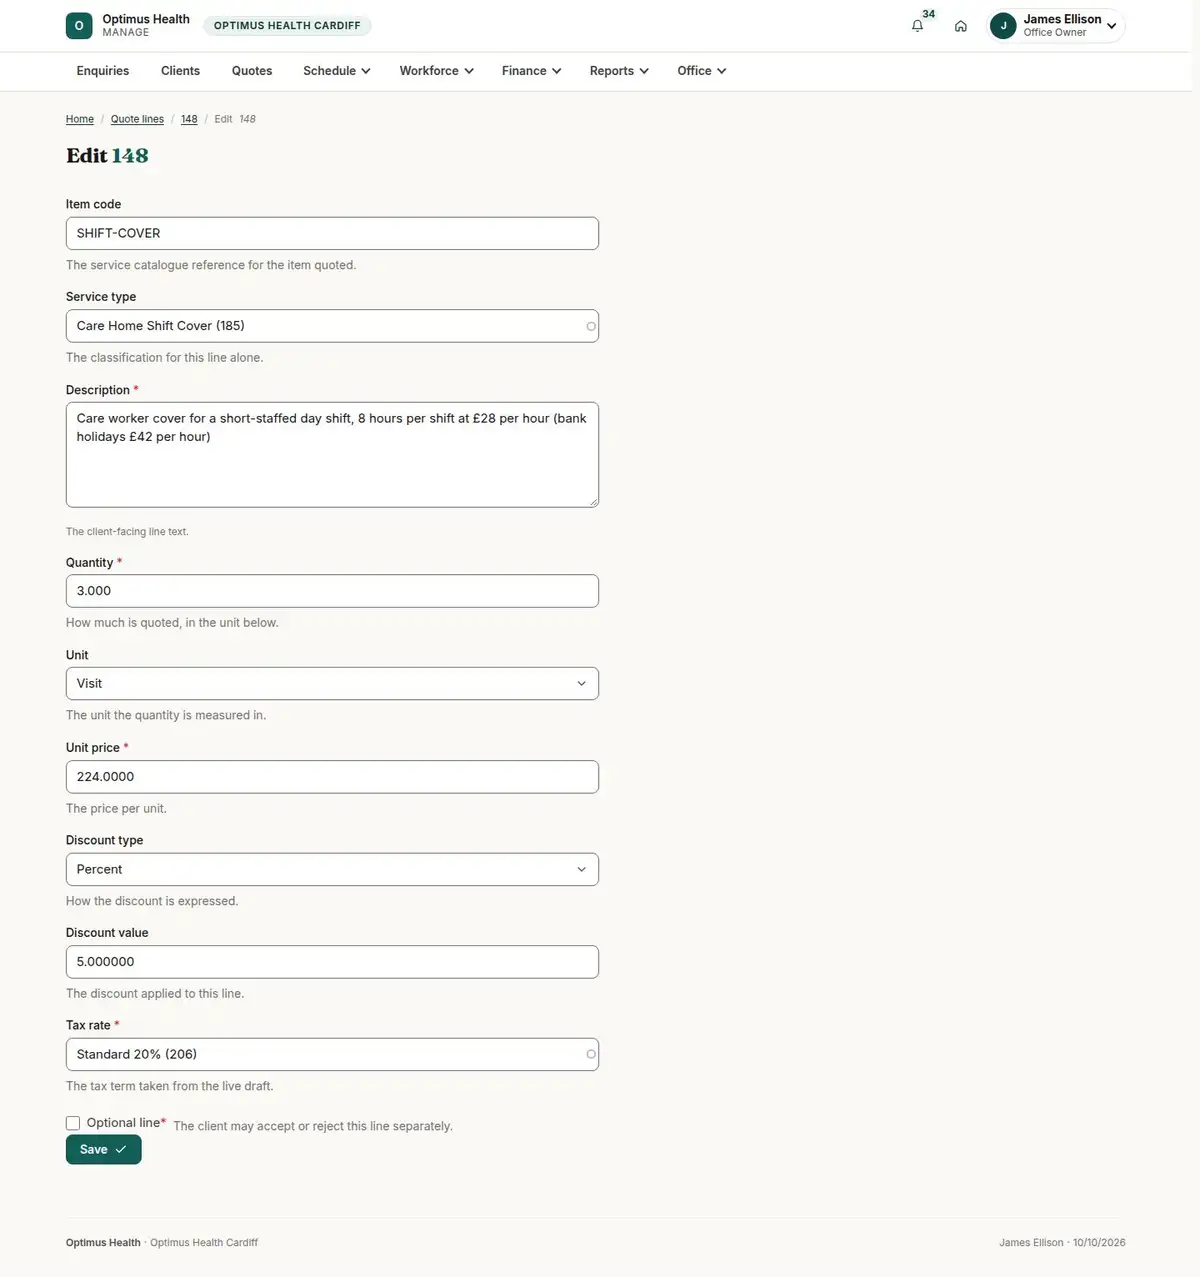
Task: Open the Discount type dropdown
Action: pos(332,869)
